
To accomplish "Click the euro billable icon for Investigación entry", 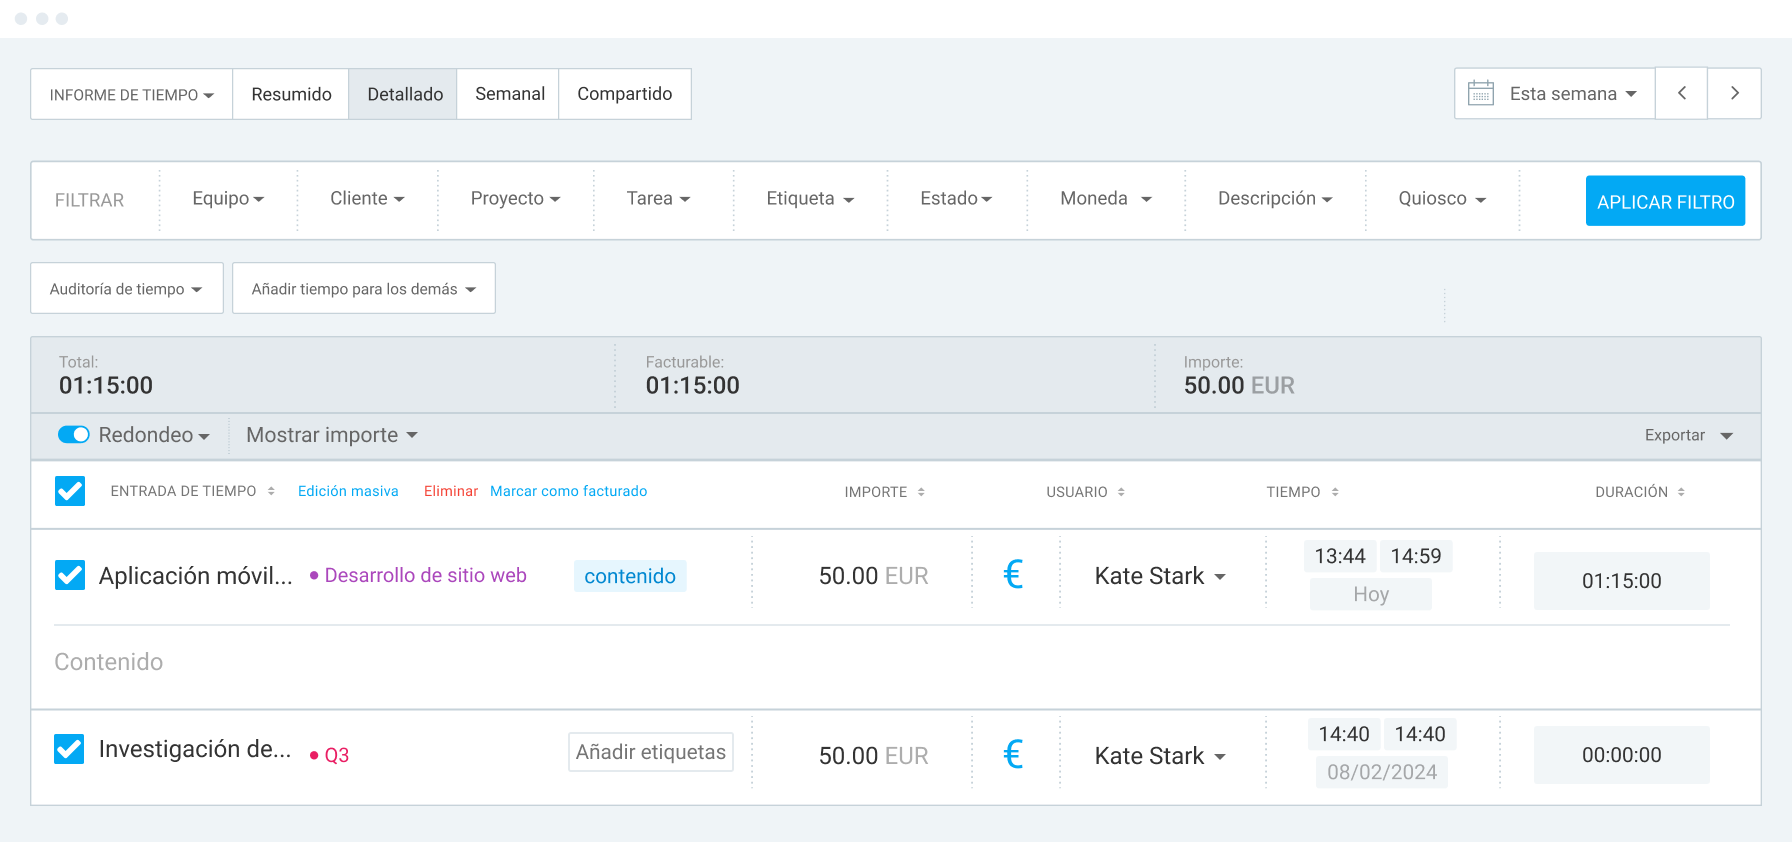I will (x=1013, y=755).
